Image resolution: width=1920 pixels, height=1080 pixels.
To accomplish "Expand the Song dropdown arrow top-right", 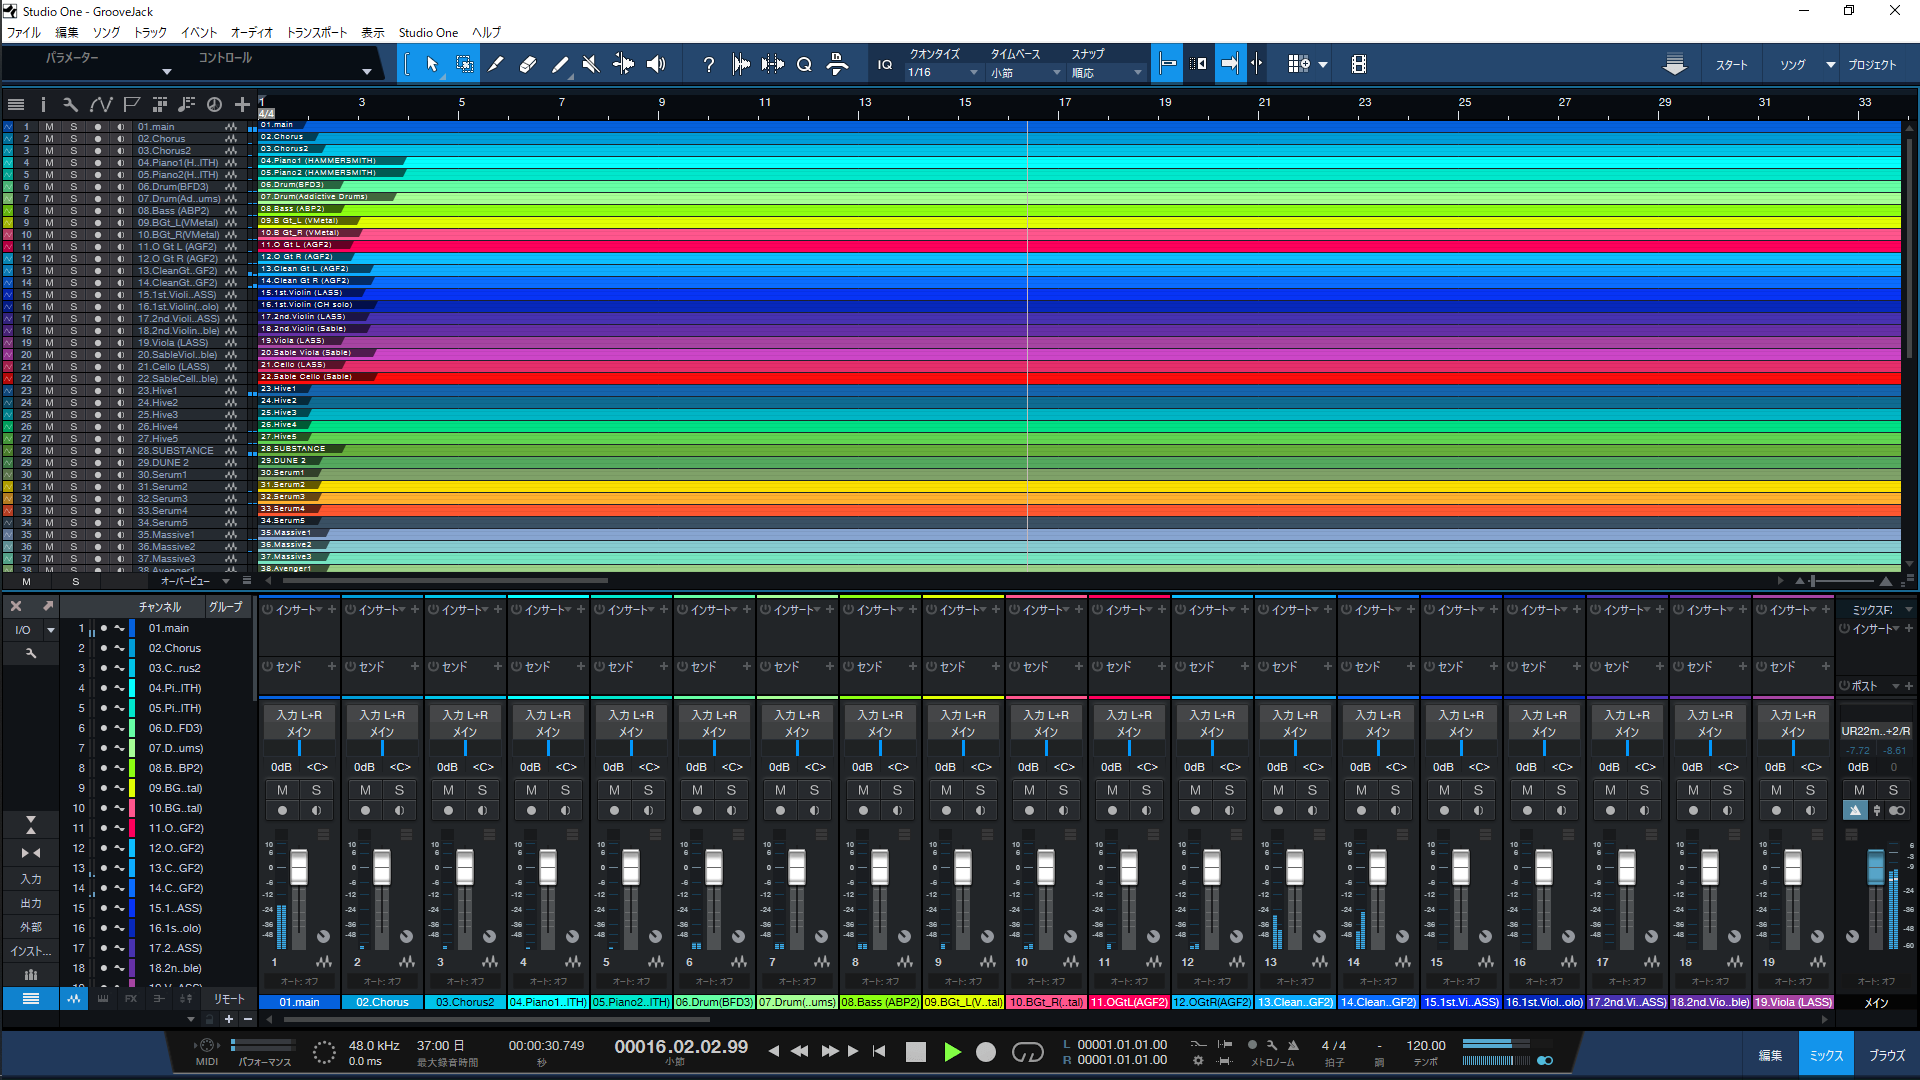I will (x=1830, y=65).
